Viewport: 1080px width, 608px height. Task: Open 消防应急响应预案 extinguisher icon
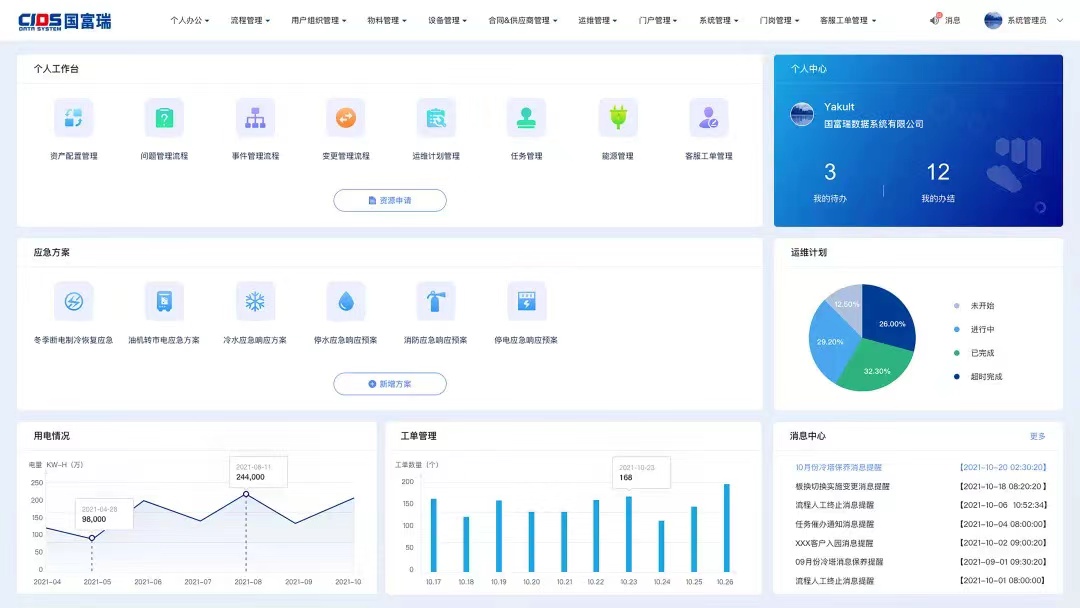click(436, 301)
